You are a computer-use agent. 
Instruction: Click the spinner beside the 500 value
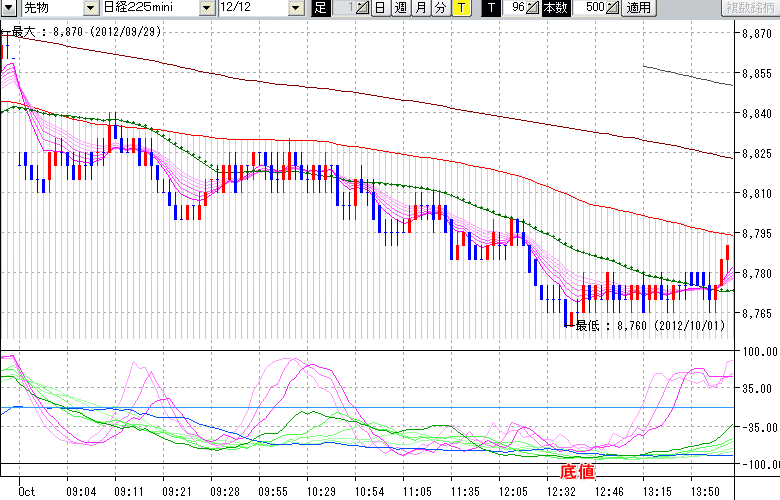[612, 8]
